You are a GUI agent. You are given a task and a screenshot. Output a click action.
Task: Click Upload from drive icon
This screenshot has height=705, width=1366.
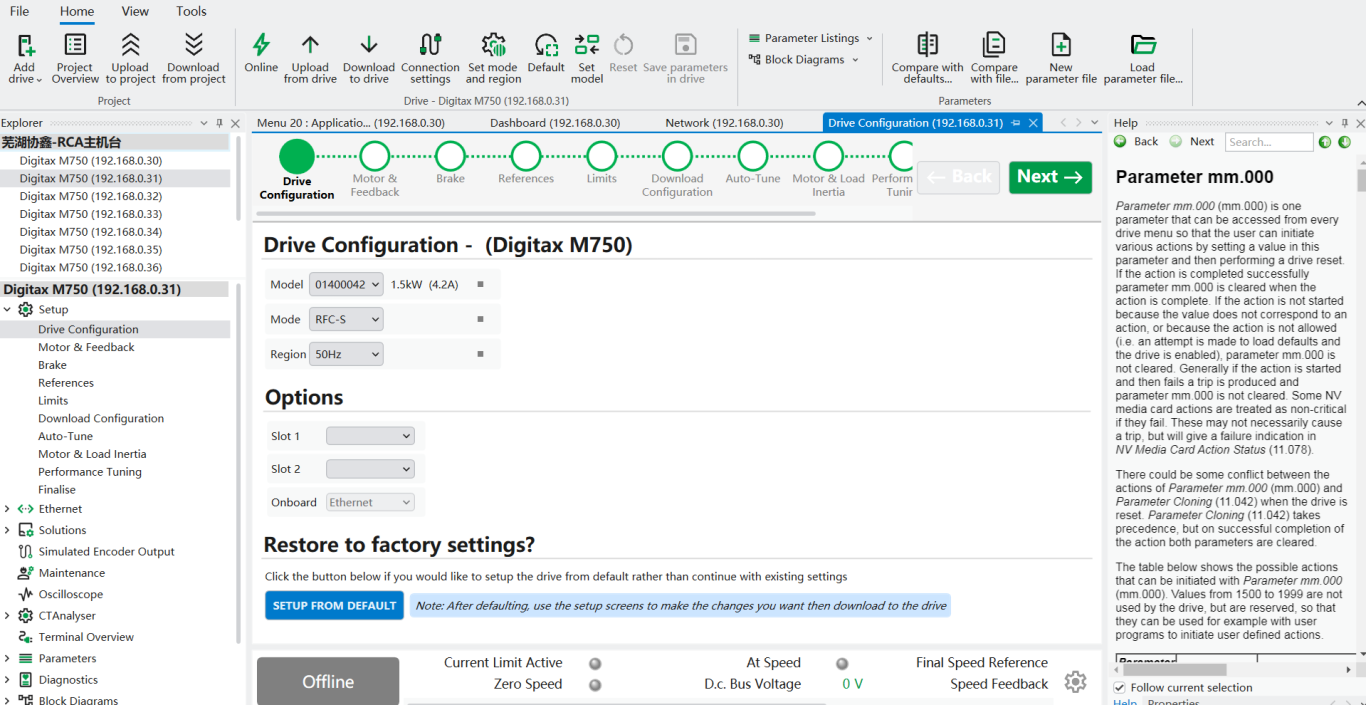pos(310,45)
